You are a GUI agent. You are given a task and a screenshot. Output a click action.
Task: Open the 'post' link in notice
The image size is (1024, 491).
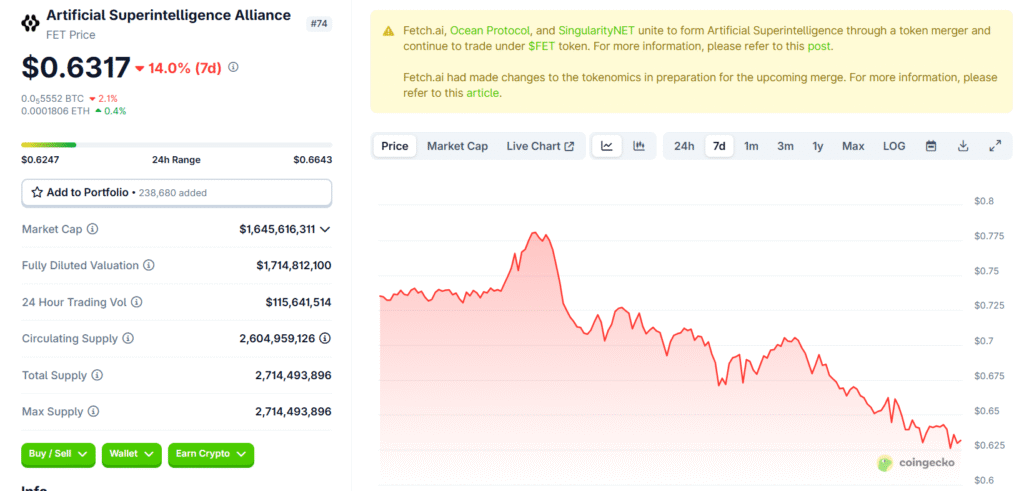tap(820, 46)
